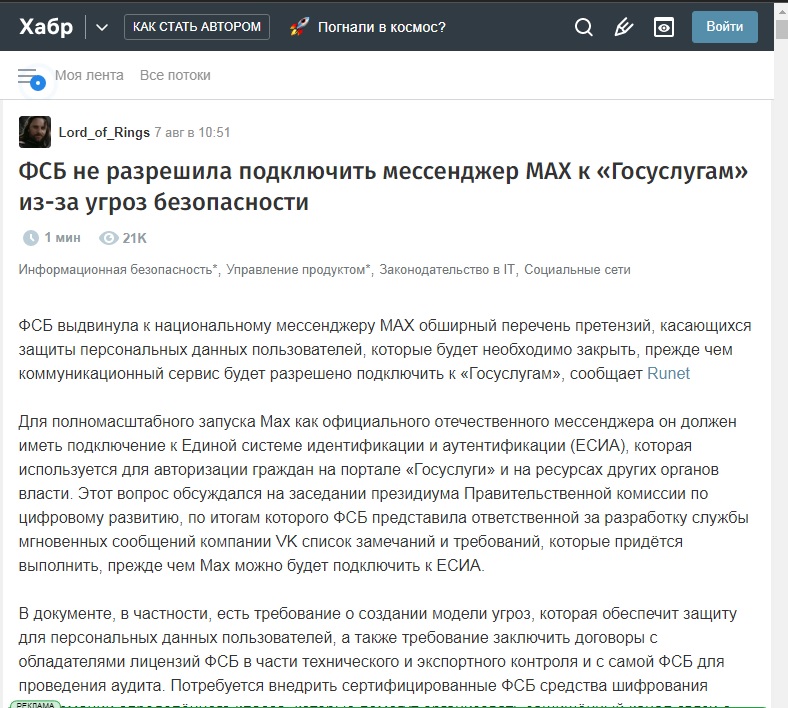This screenshot has width=788, height=708.
Task: Open the Погнали в космос? link
Action: click(x=381, y=27)
